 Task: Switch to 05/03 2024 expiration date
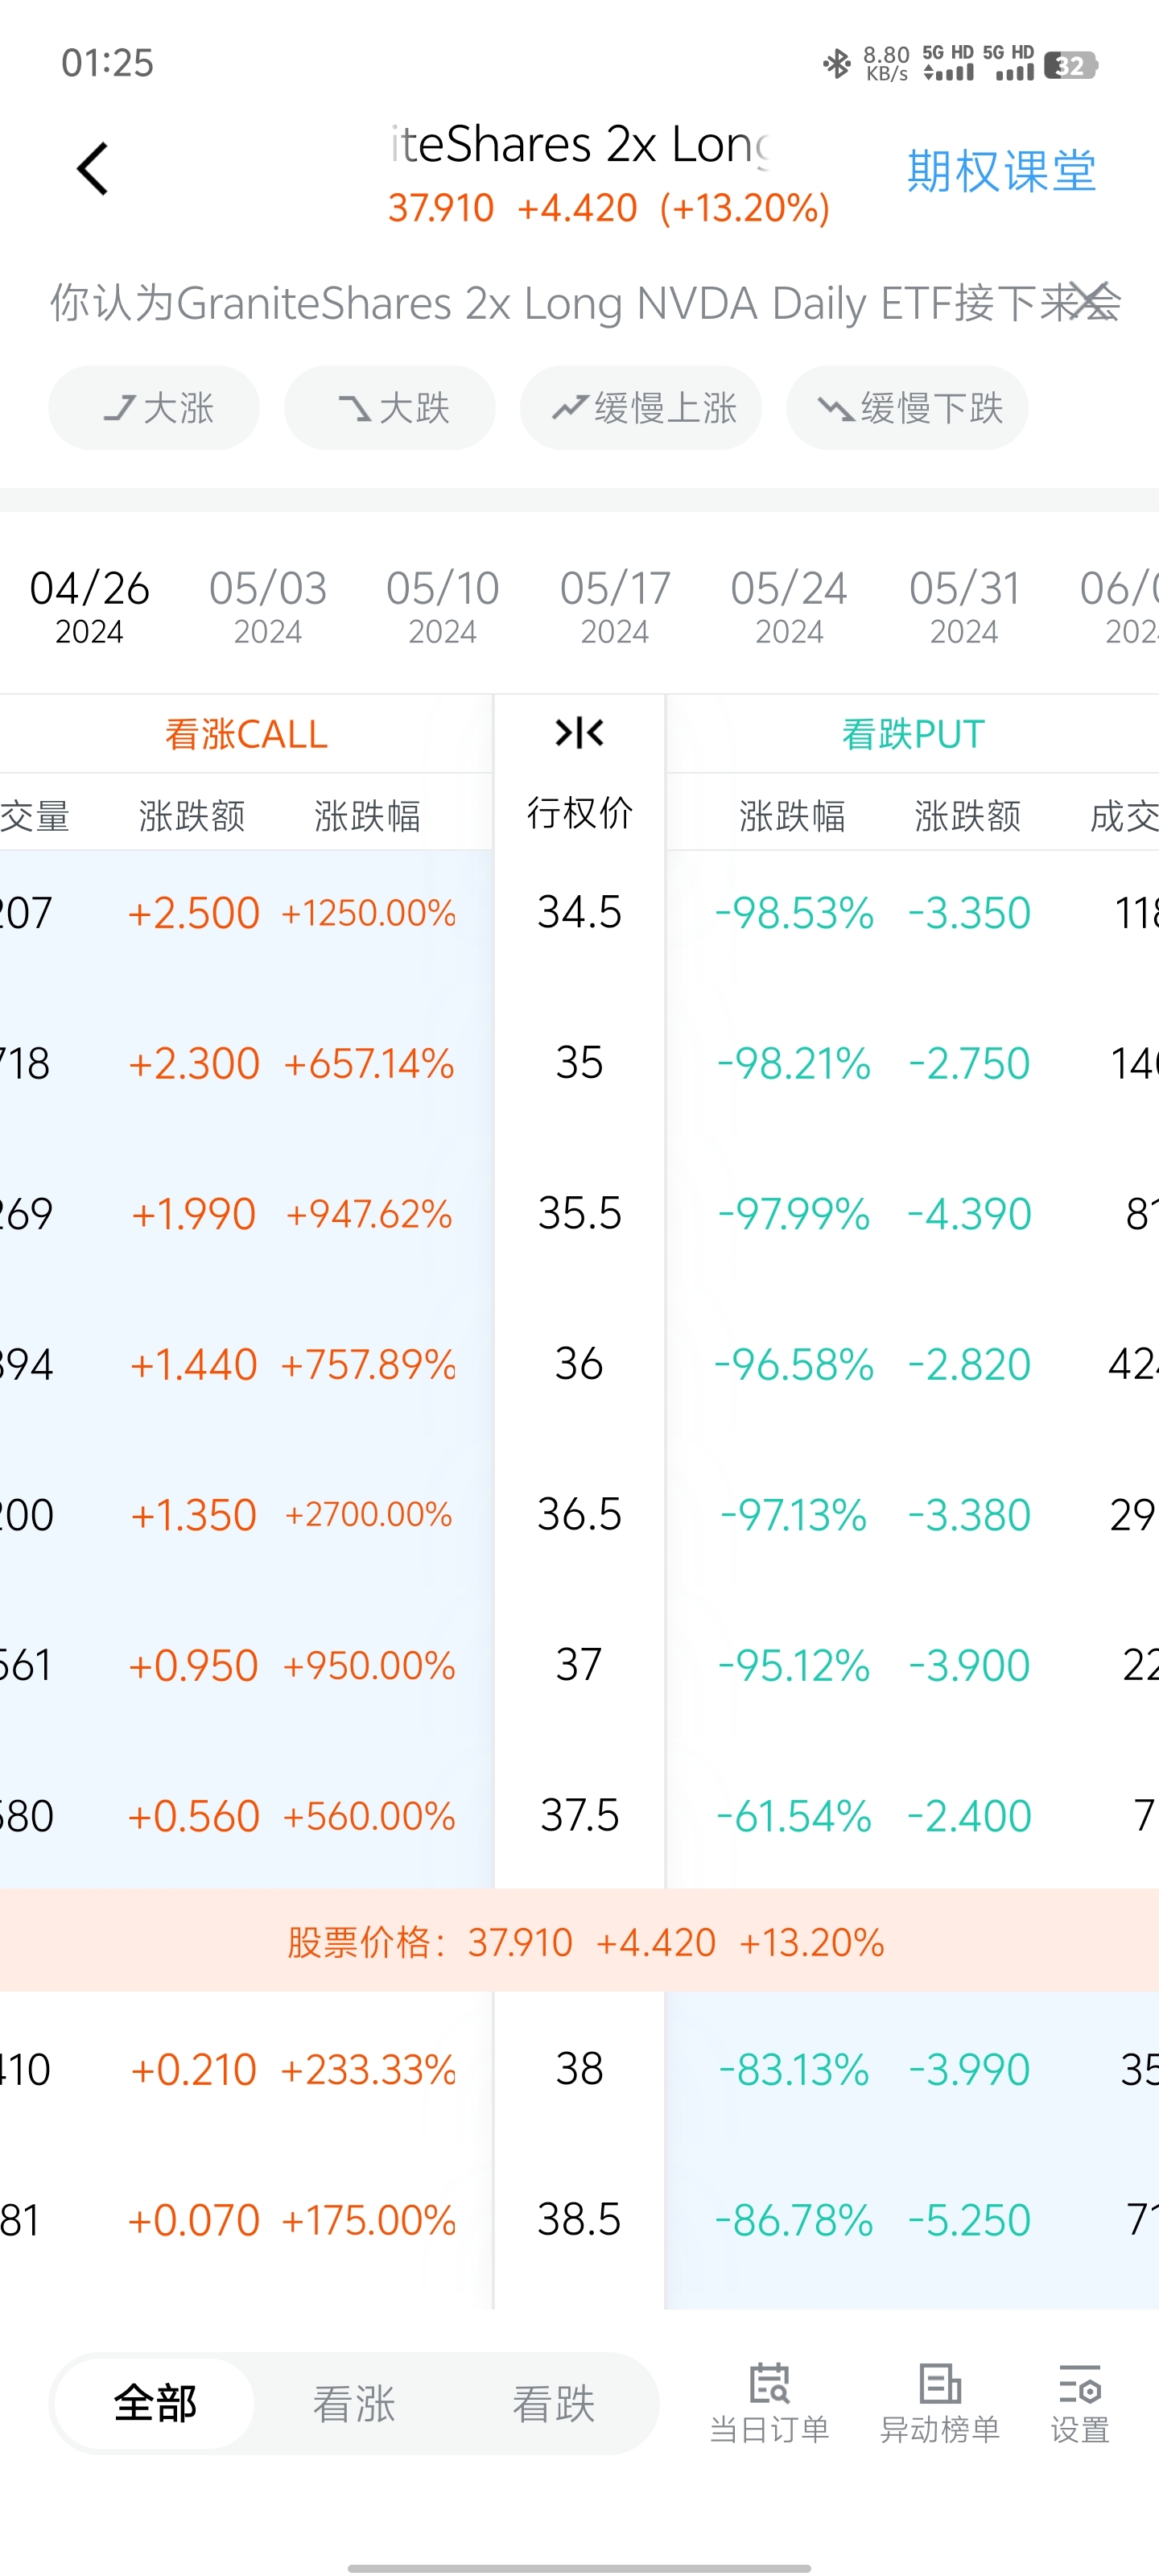point(268,605)
